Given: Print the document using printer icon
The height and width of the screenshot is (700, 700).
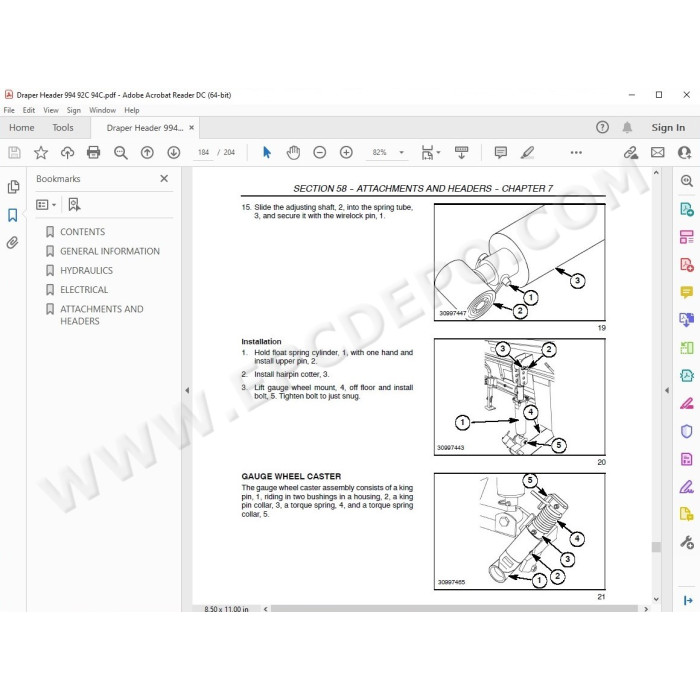Looking at the screenshot, I should tap(94, 153).
